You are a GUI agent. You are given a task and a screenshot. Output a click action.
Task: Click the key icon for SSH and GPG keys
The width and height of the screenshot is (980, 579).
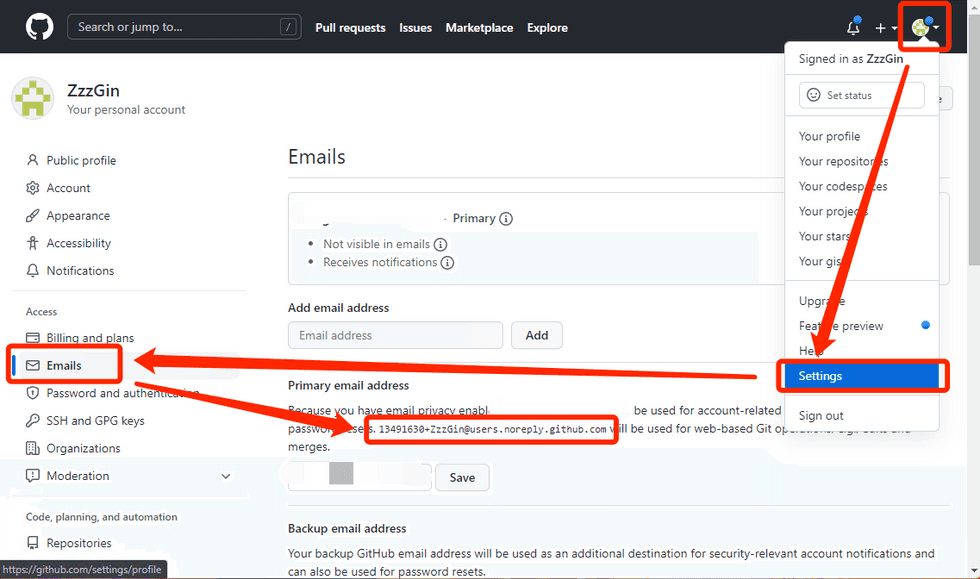pos(32,420)
